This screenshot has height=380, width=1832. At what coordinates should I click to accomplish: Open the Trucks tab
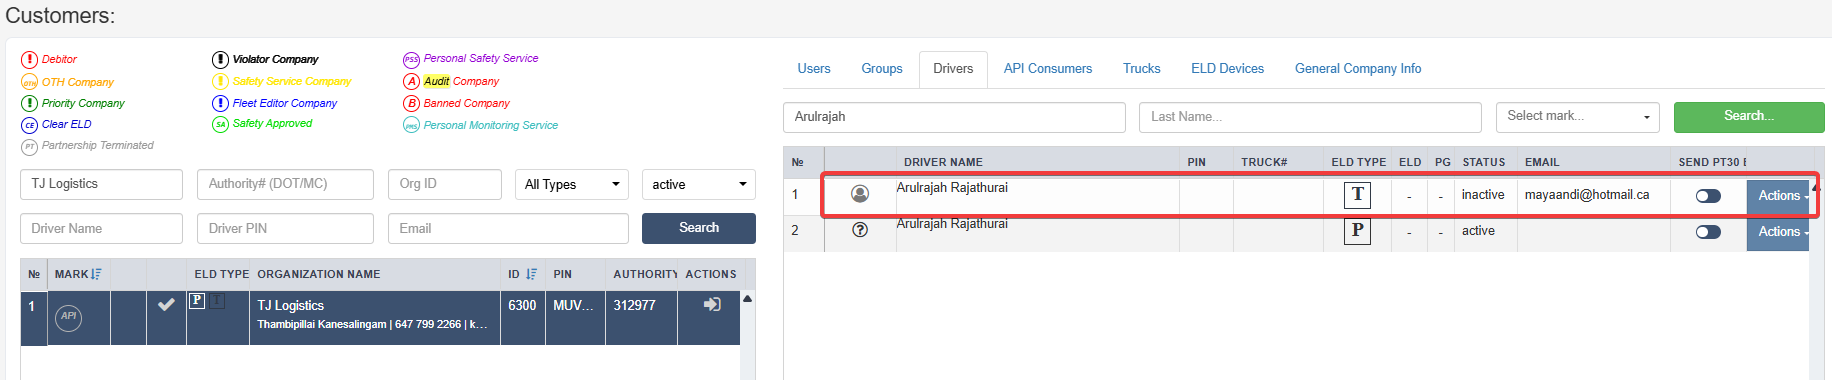[1142, 69]
